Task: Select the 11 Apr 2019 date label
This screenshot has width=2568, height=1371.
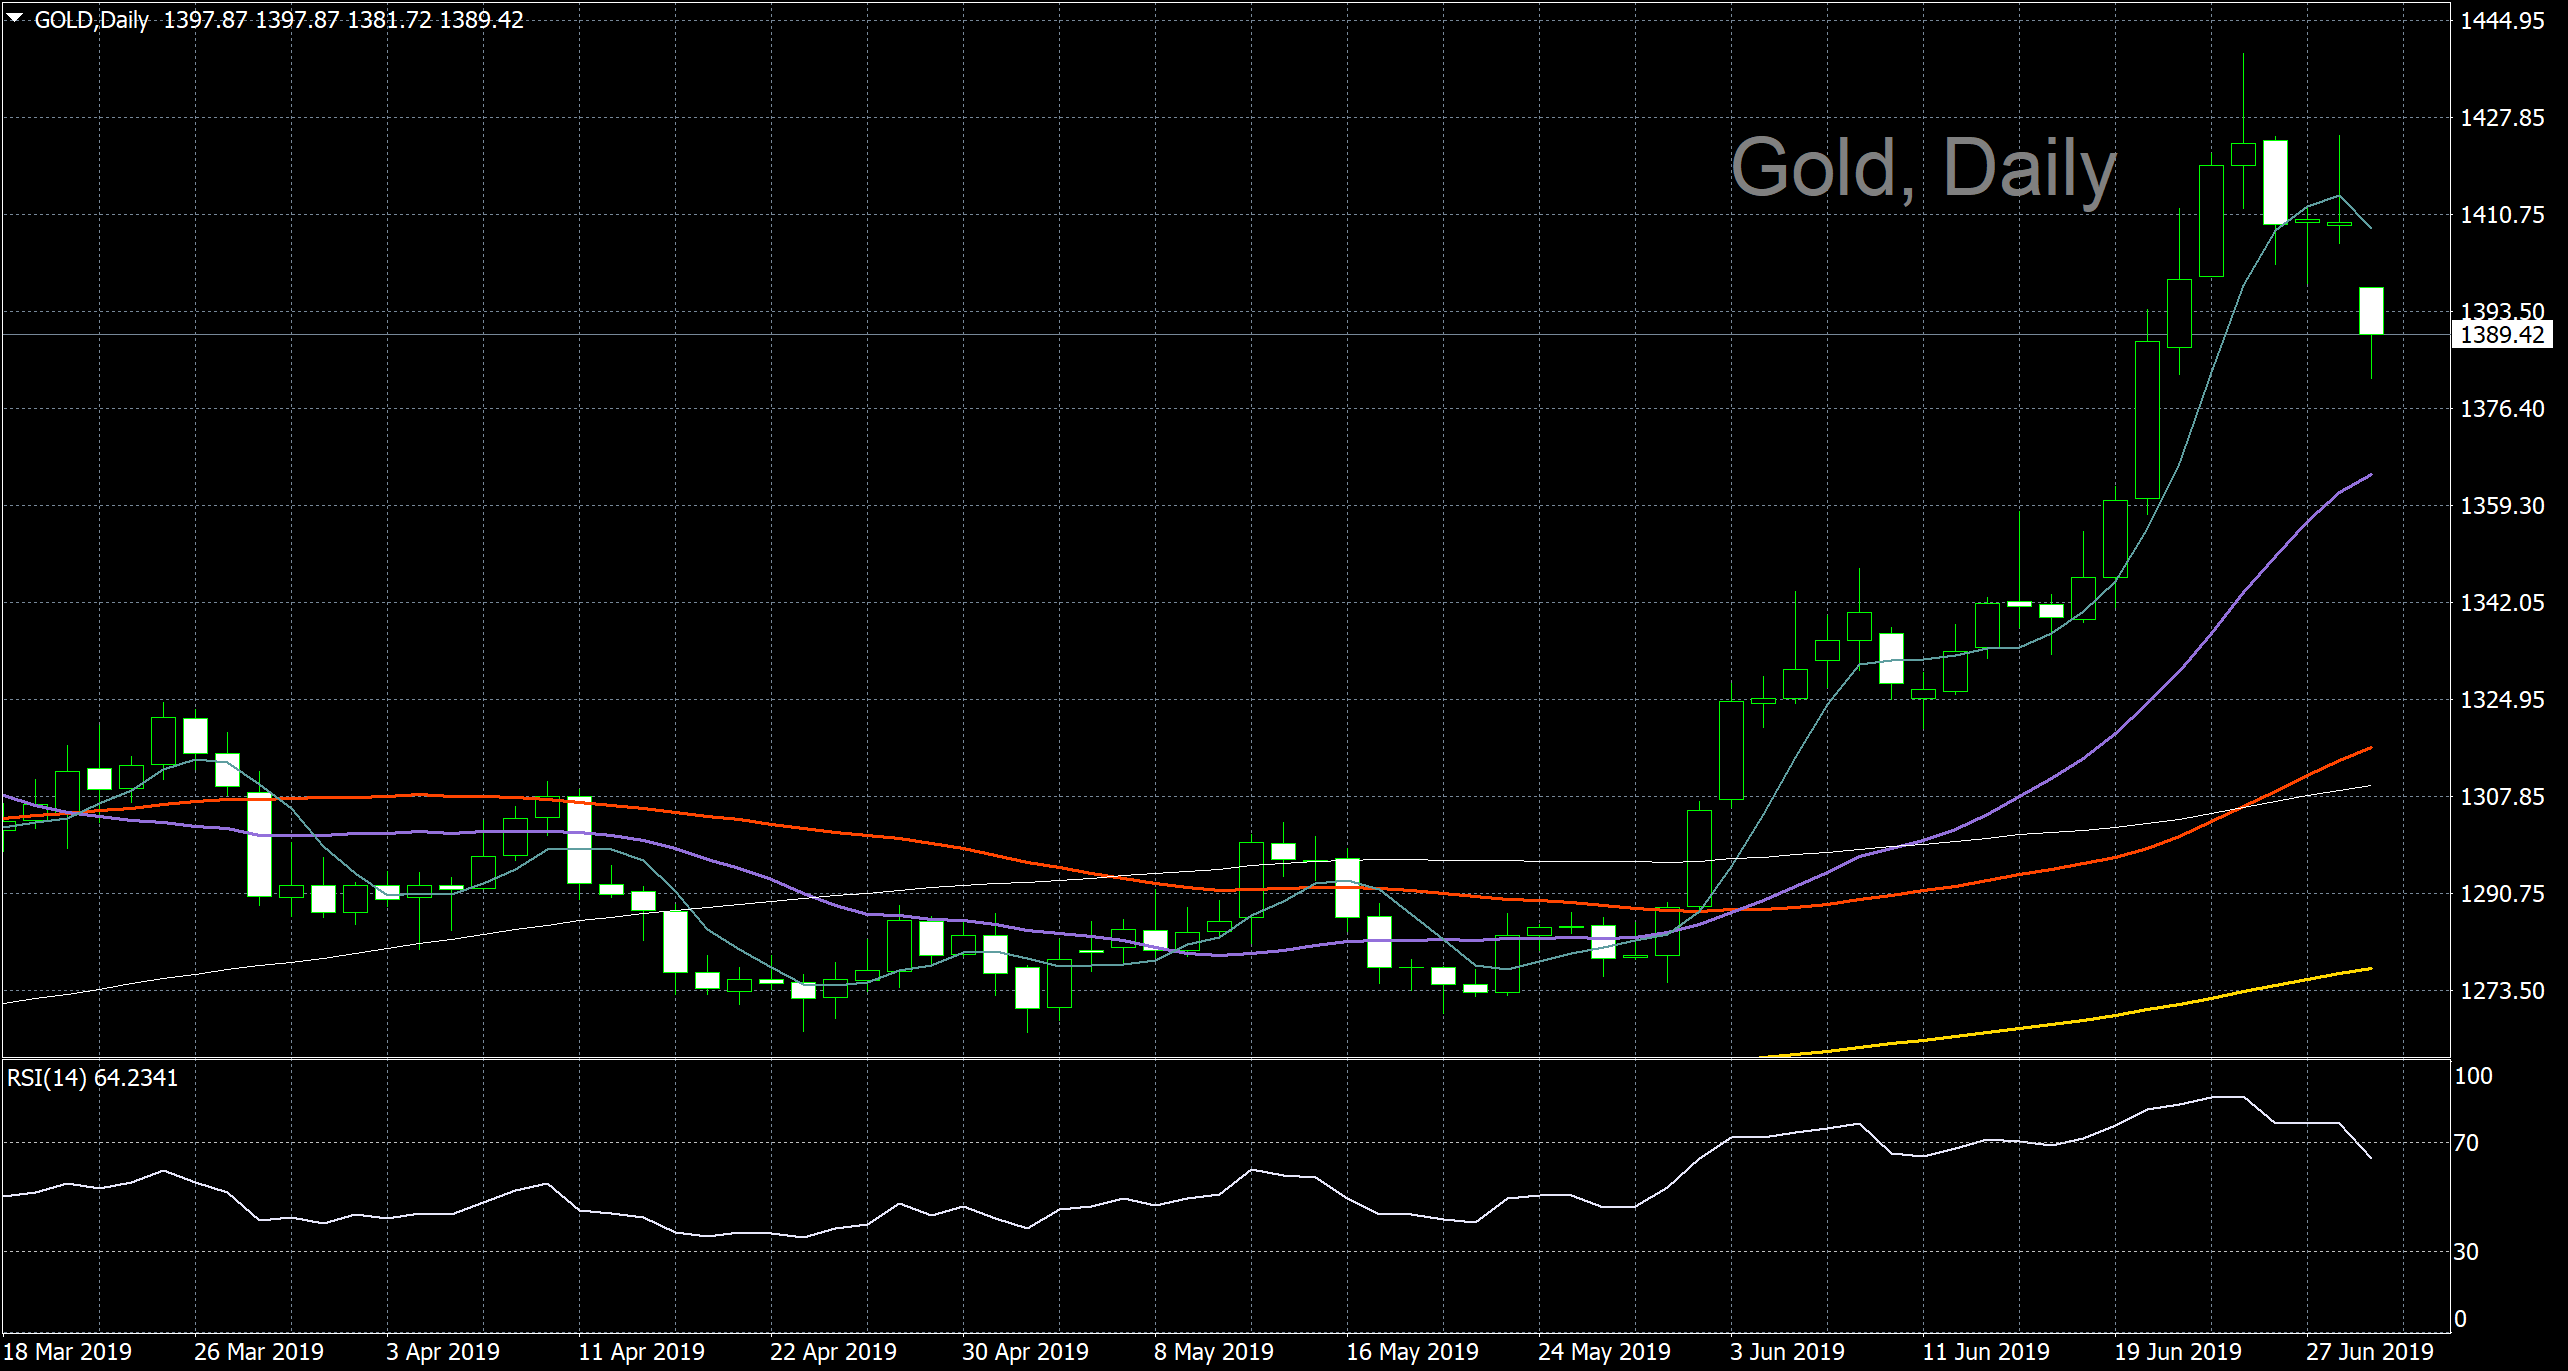Action: [642, 1352]
